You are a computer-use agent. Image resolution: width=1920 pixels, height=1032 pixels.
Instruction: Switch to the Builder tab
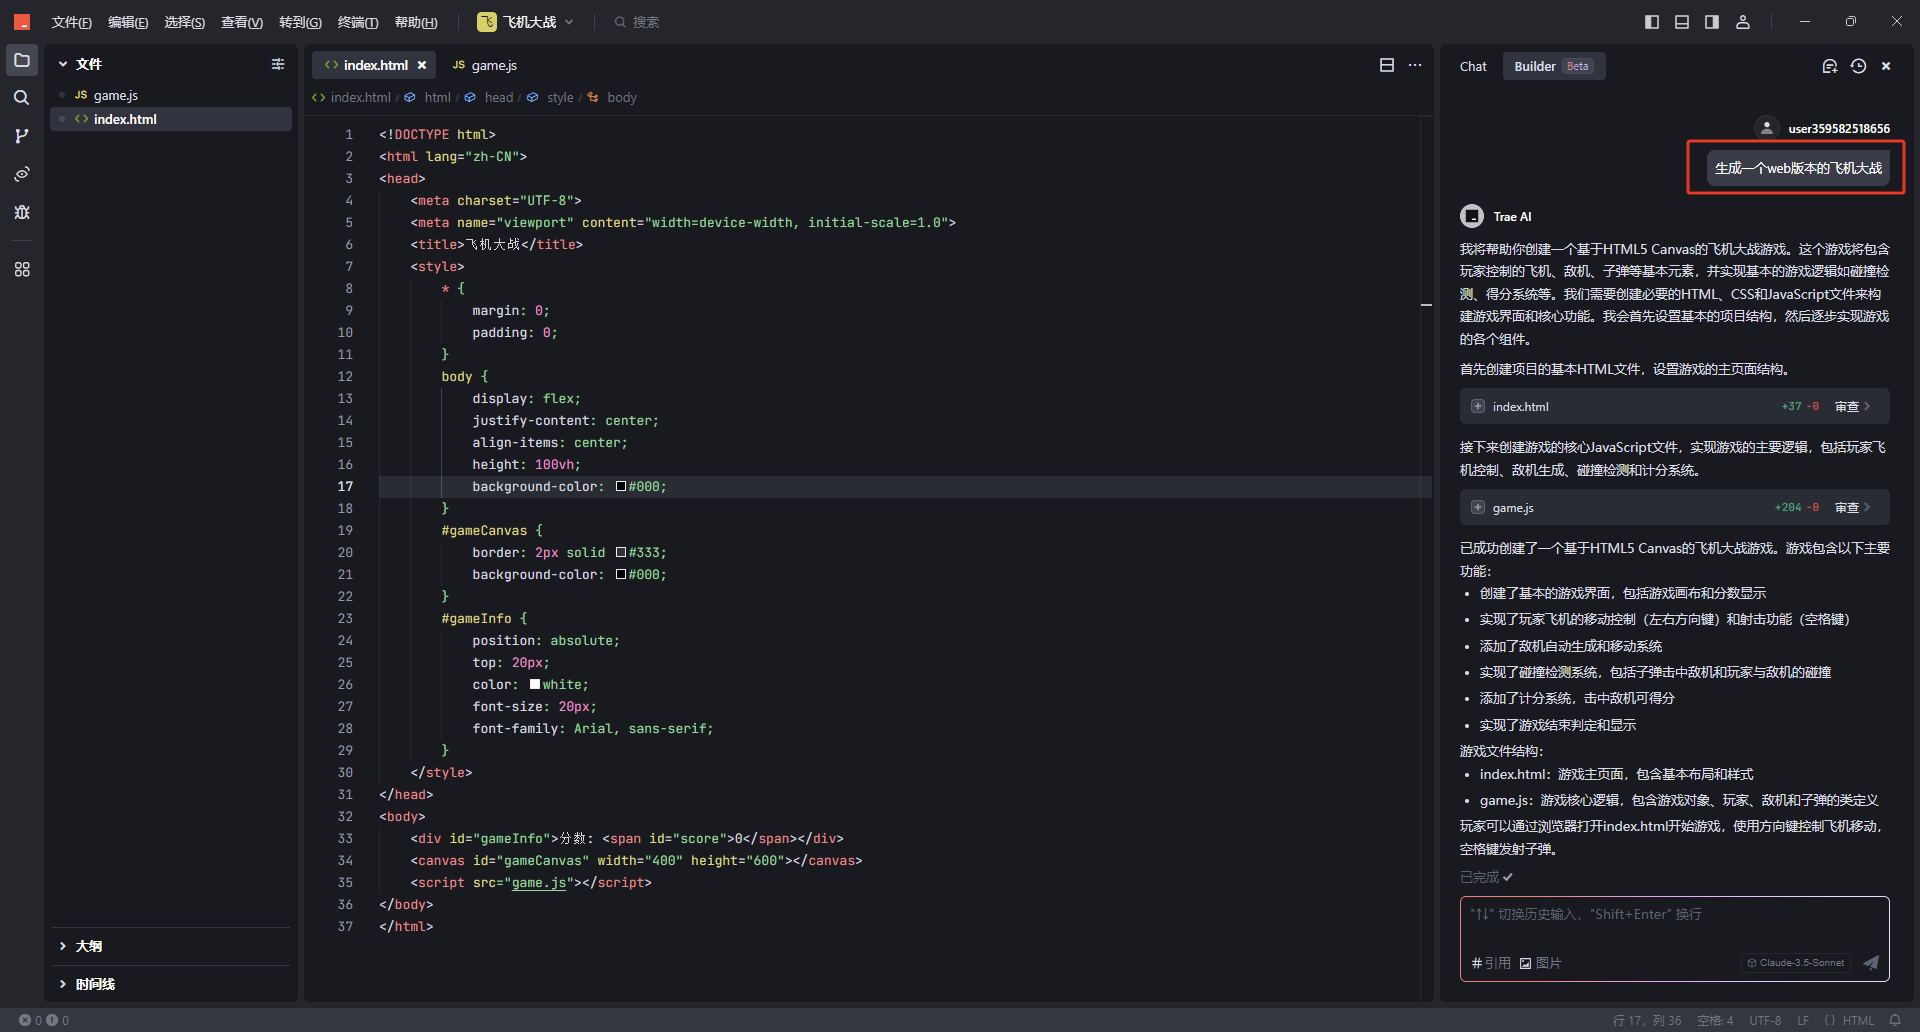click(1553, 66)
